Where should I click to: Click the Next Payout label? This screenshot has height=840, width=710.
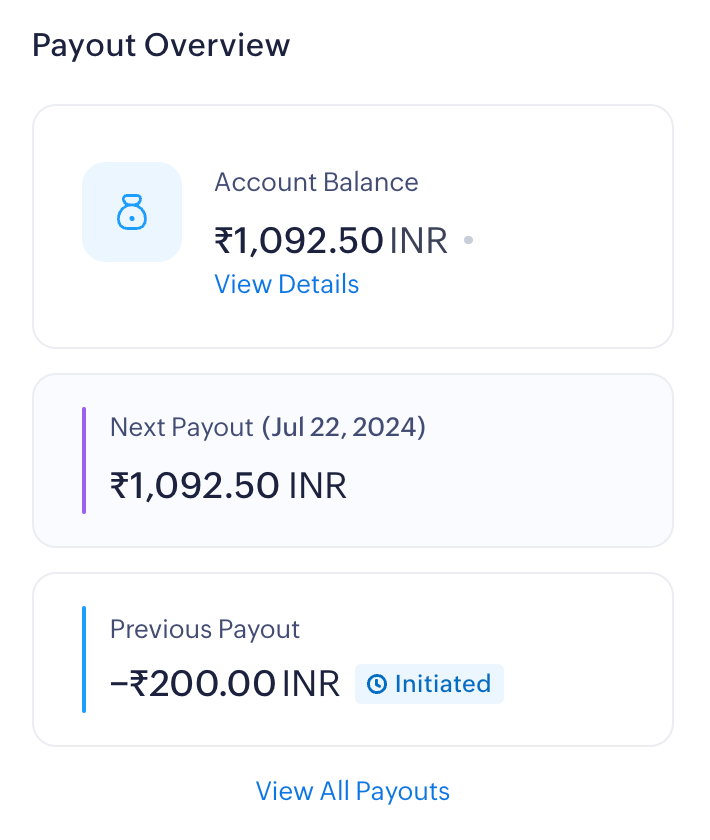click(x=182, y=427)
